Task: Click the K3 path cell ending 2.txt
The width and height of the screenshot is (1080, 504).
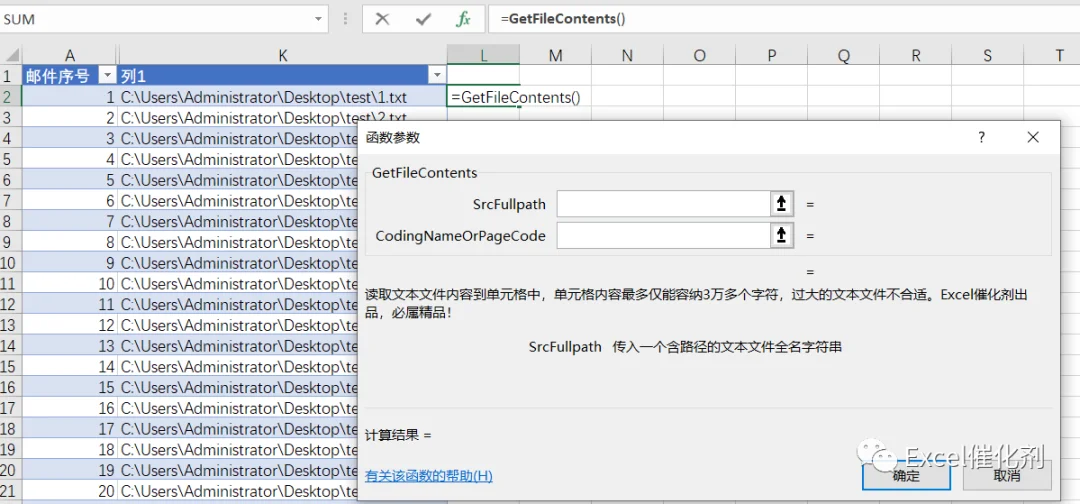Action: (282, 117)
